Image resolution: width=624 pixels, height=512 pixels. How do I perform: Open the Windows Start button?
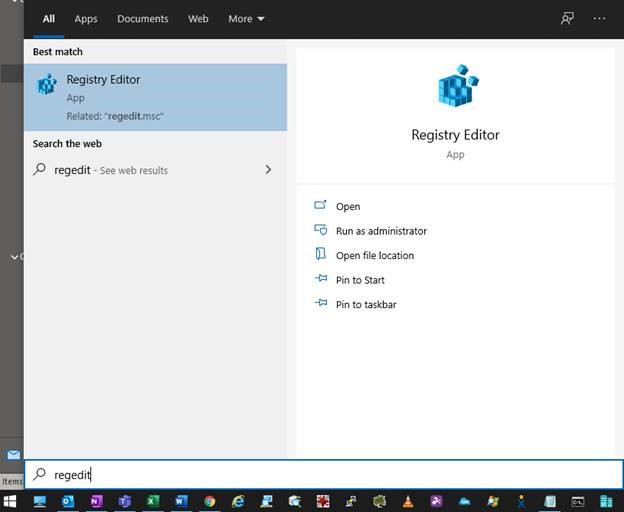(10, 501)
